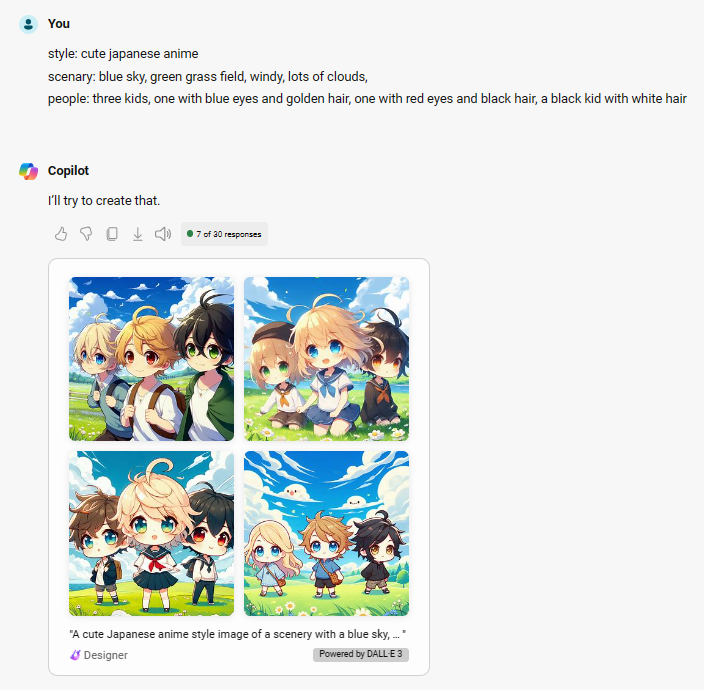This screenshot has width=704, height=690.
Task: Open the image of kids sitting on grass
Action: 326,359
